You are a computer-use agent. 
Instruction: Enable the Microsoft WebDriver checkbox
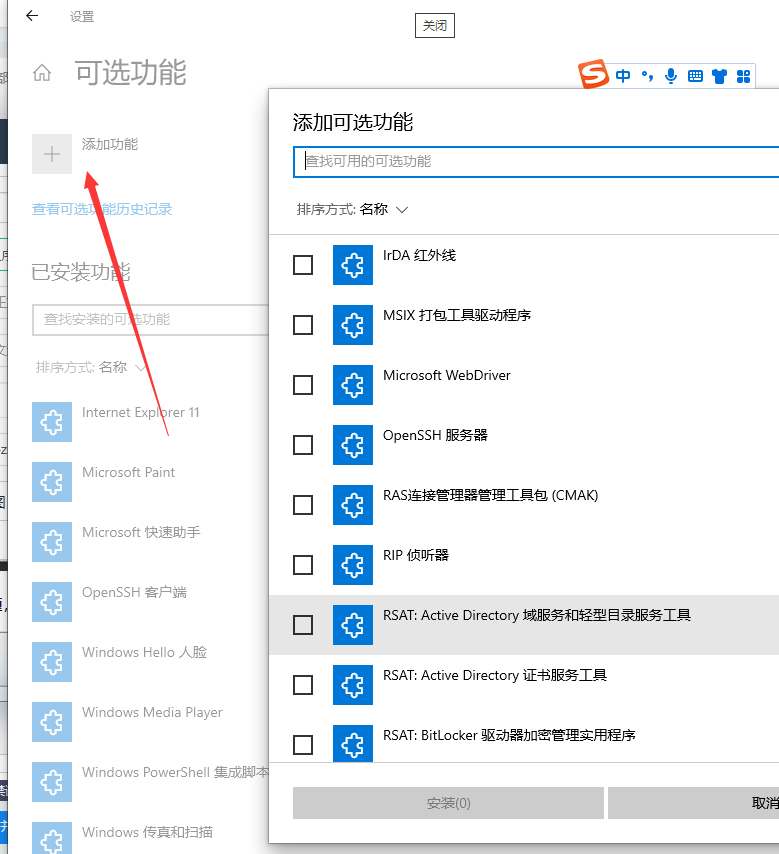coord(303,385)
